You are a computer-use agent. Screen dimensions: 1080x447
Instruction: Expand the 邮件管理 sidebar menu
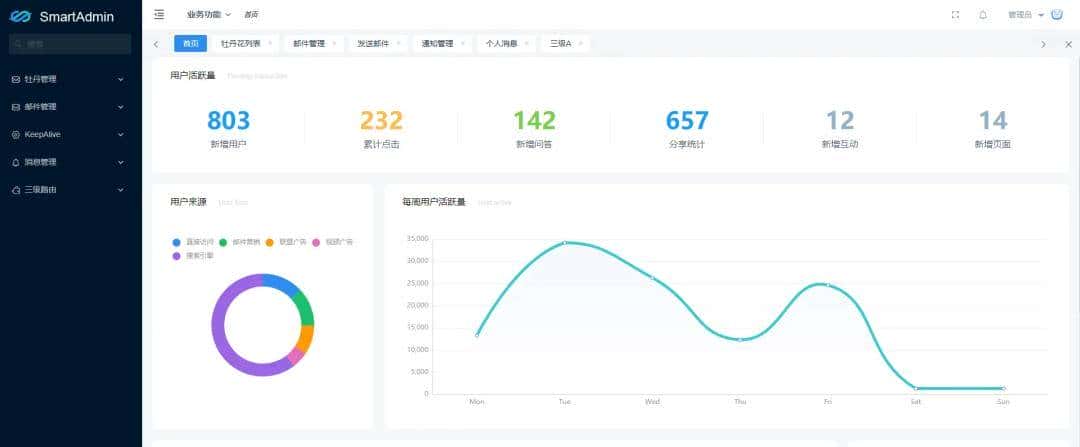pyautogui.click(x=71, y=107)
